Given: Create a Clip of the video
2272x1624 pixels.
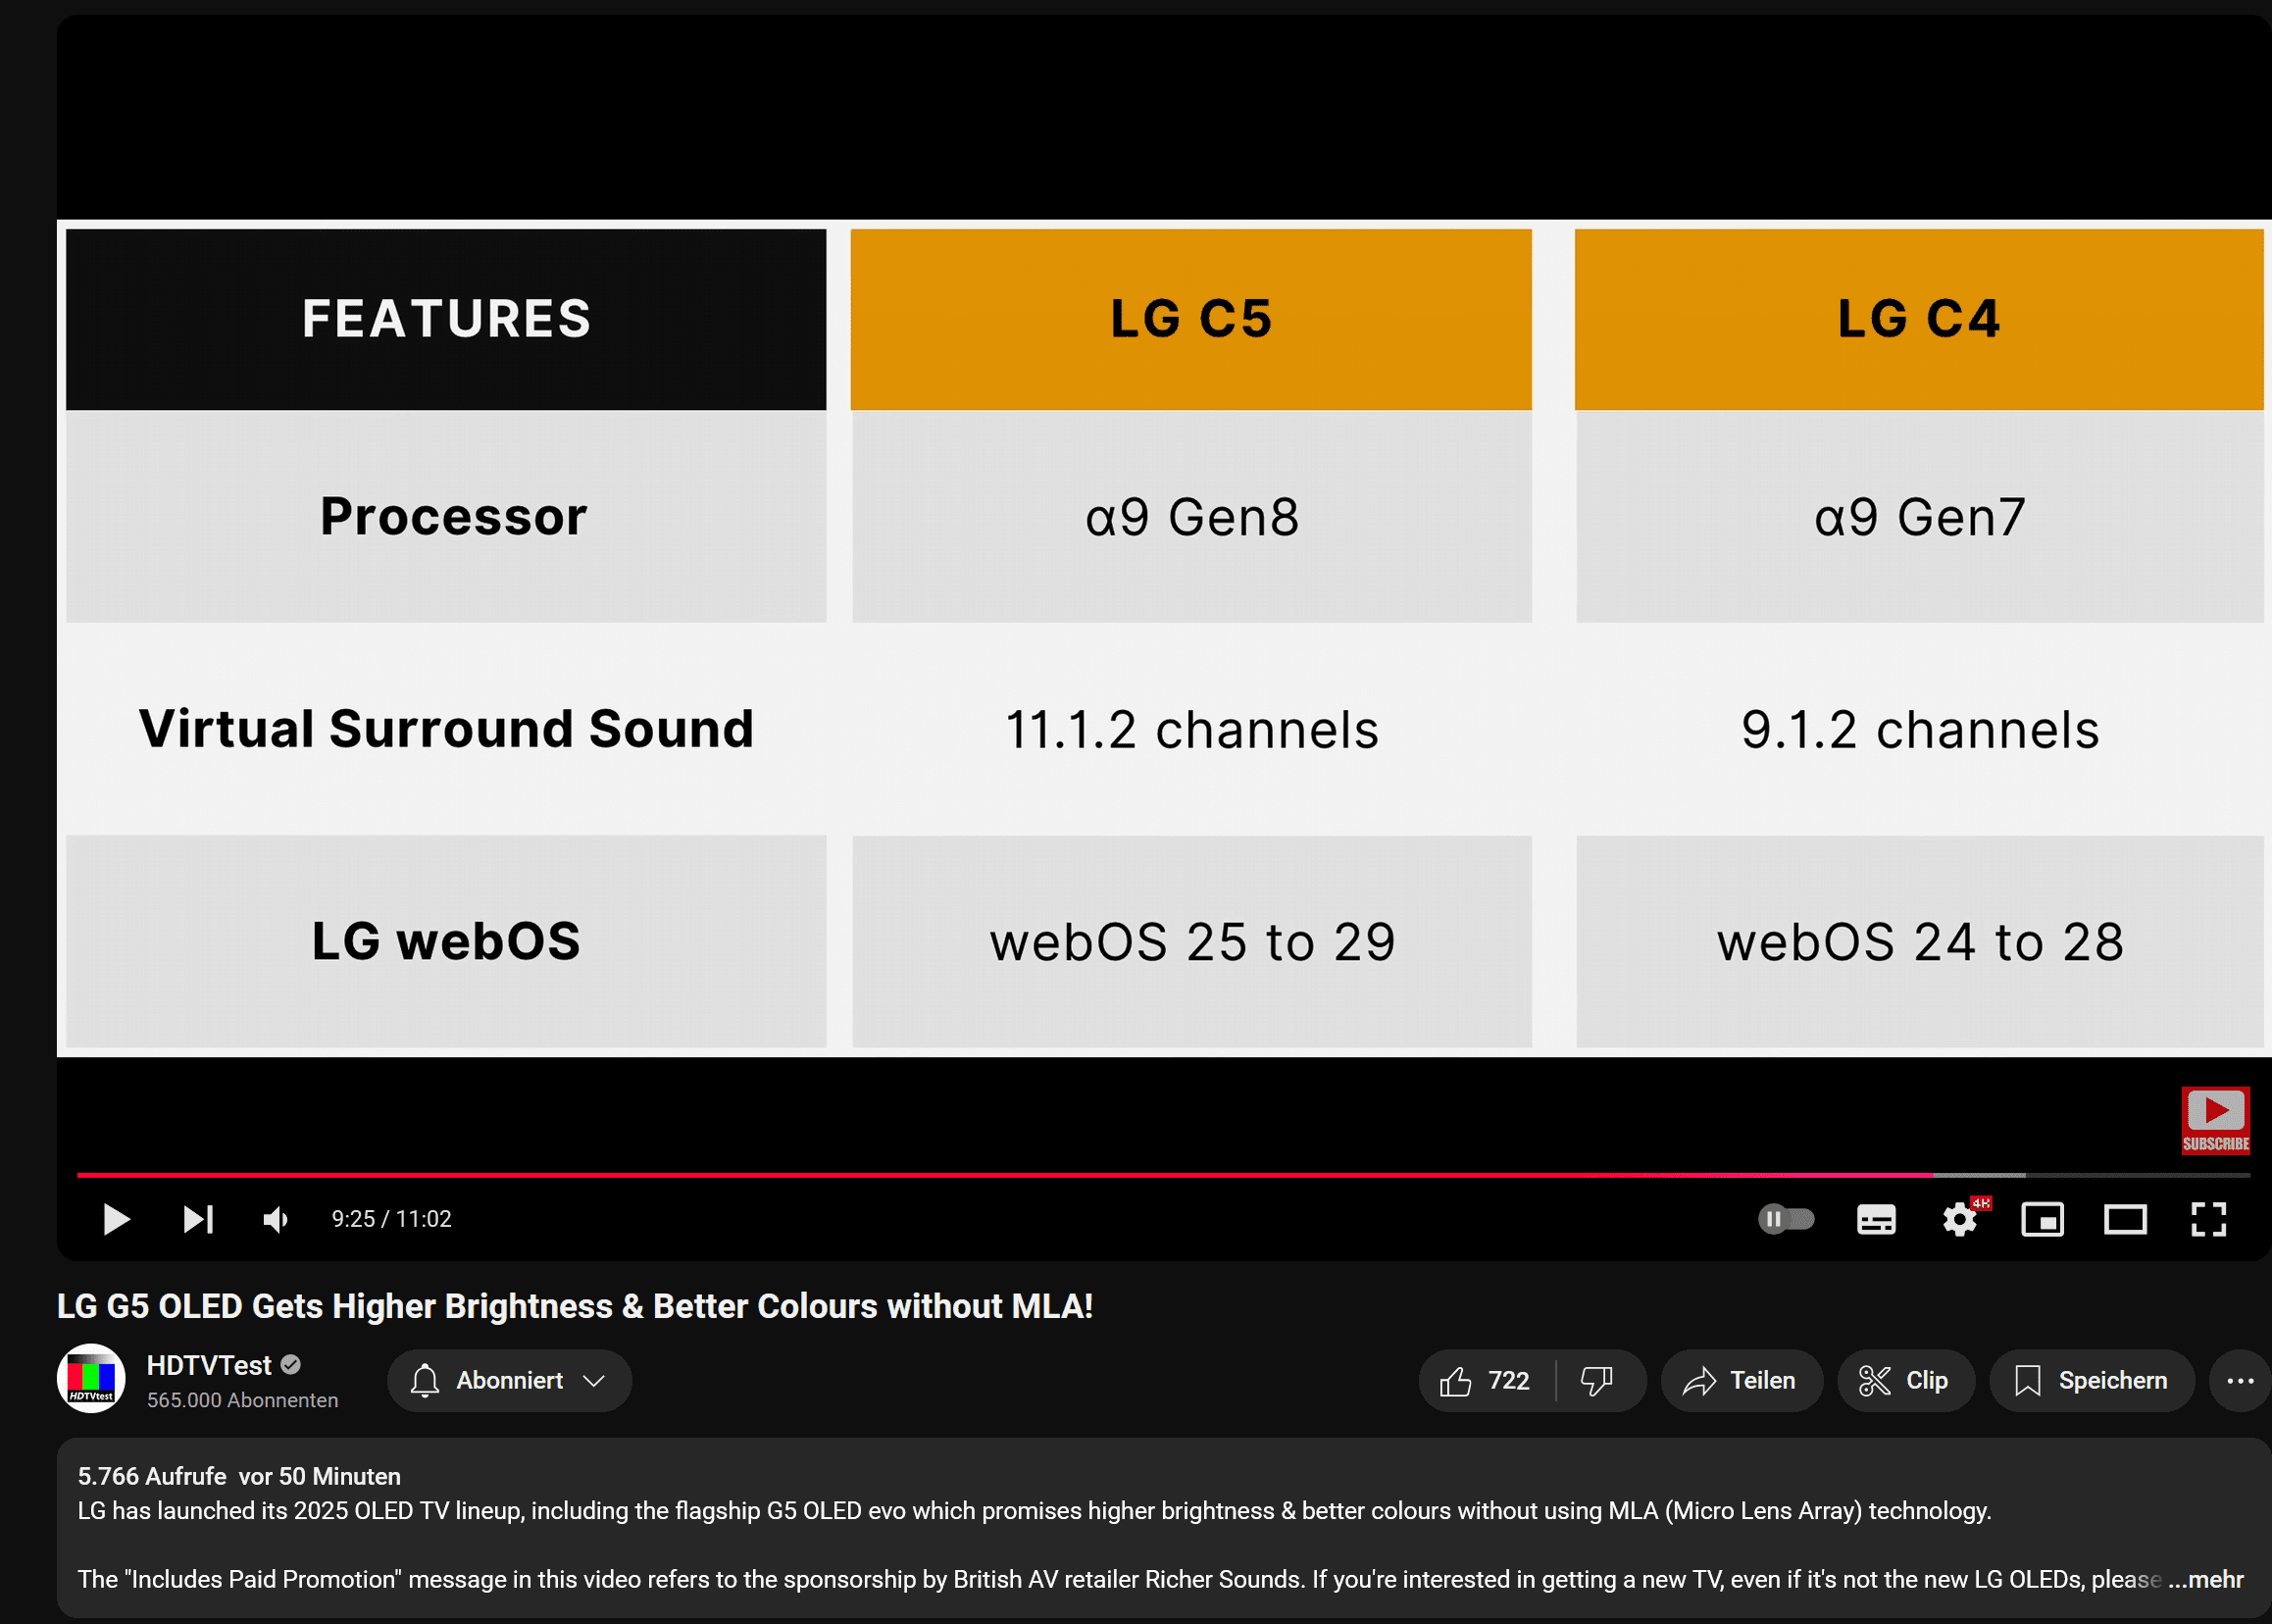Looking at the screenshot, I should pyautogui.click(x=1905, y=1380).
